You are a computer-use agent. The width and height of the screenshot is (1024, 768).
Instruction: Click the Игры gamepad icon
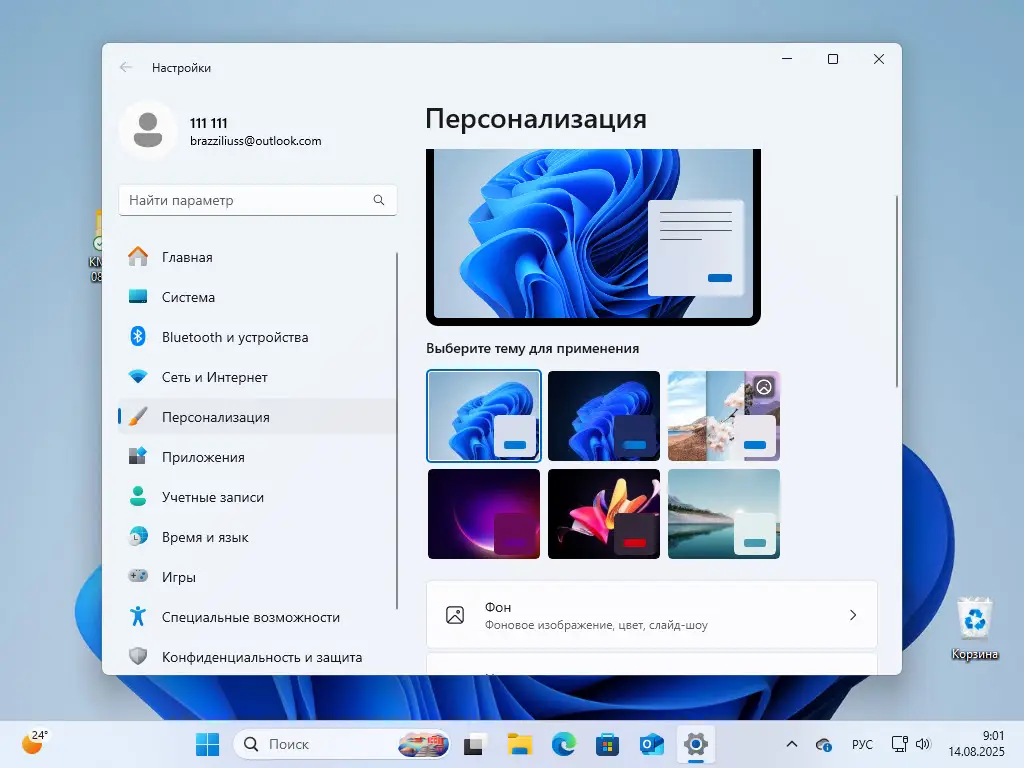pyautogui.click(x=139, y=577)
